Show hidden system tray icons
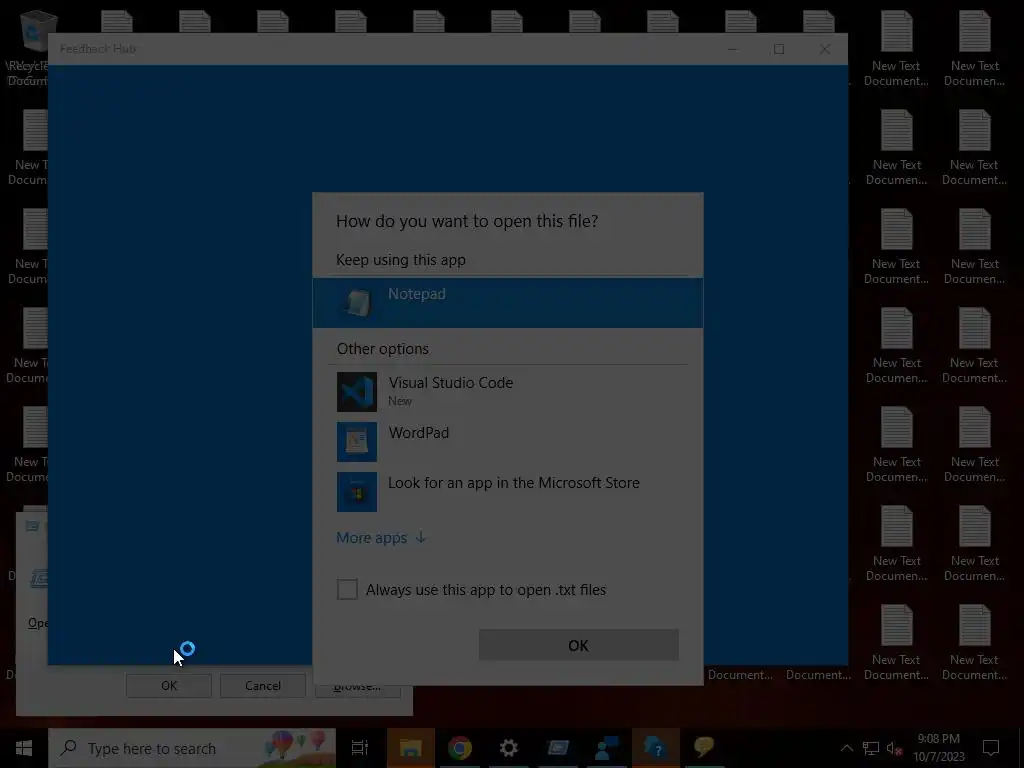The image size is (1024, 768). click(846, 748)
